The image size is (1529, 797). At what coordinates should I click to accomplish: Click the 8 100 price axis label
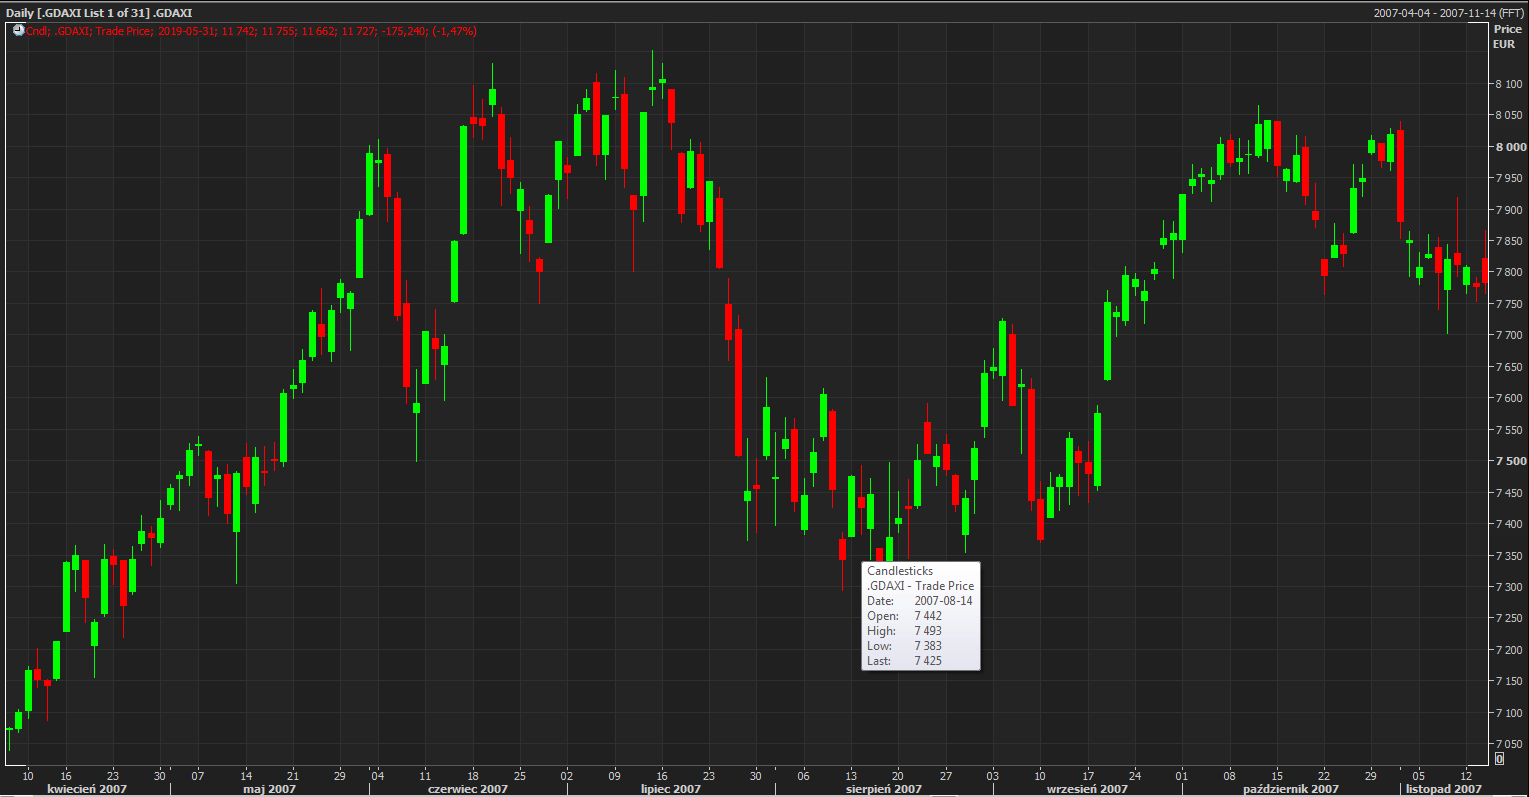point(1509,84)
